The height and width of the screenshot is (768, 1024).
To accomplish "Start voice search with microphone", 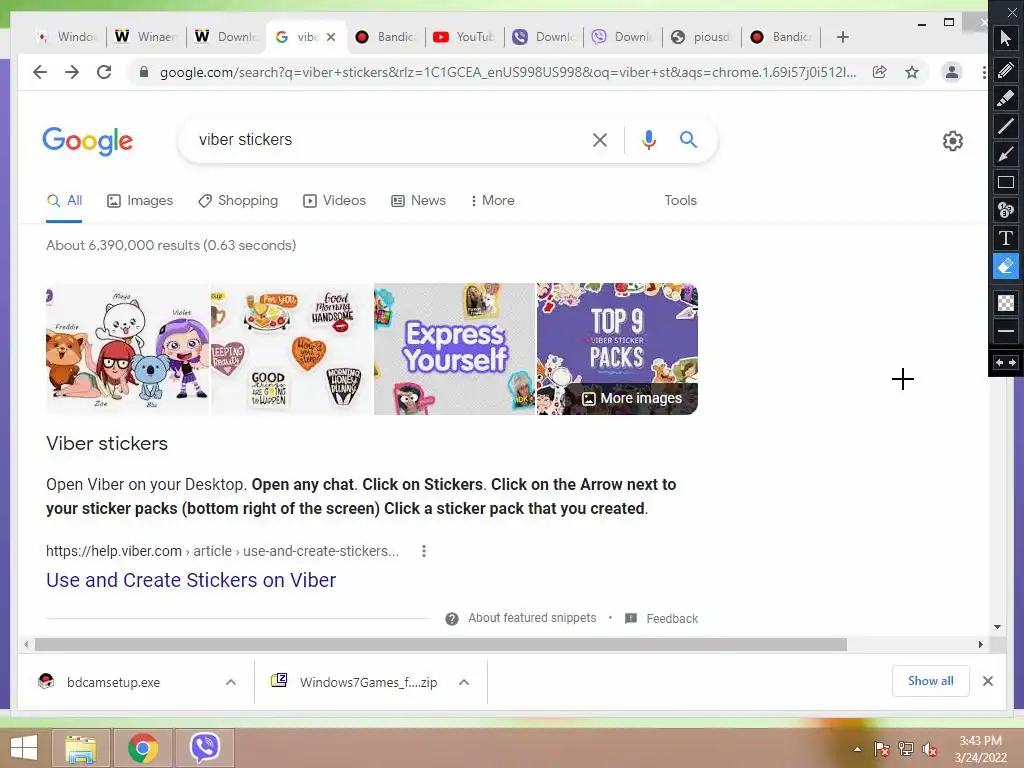I will click(x=648, y=140).
